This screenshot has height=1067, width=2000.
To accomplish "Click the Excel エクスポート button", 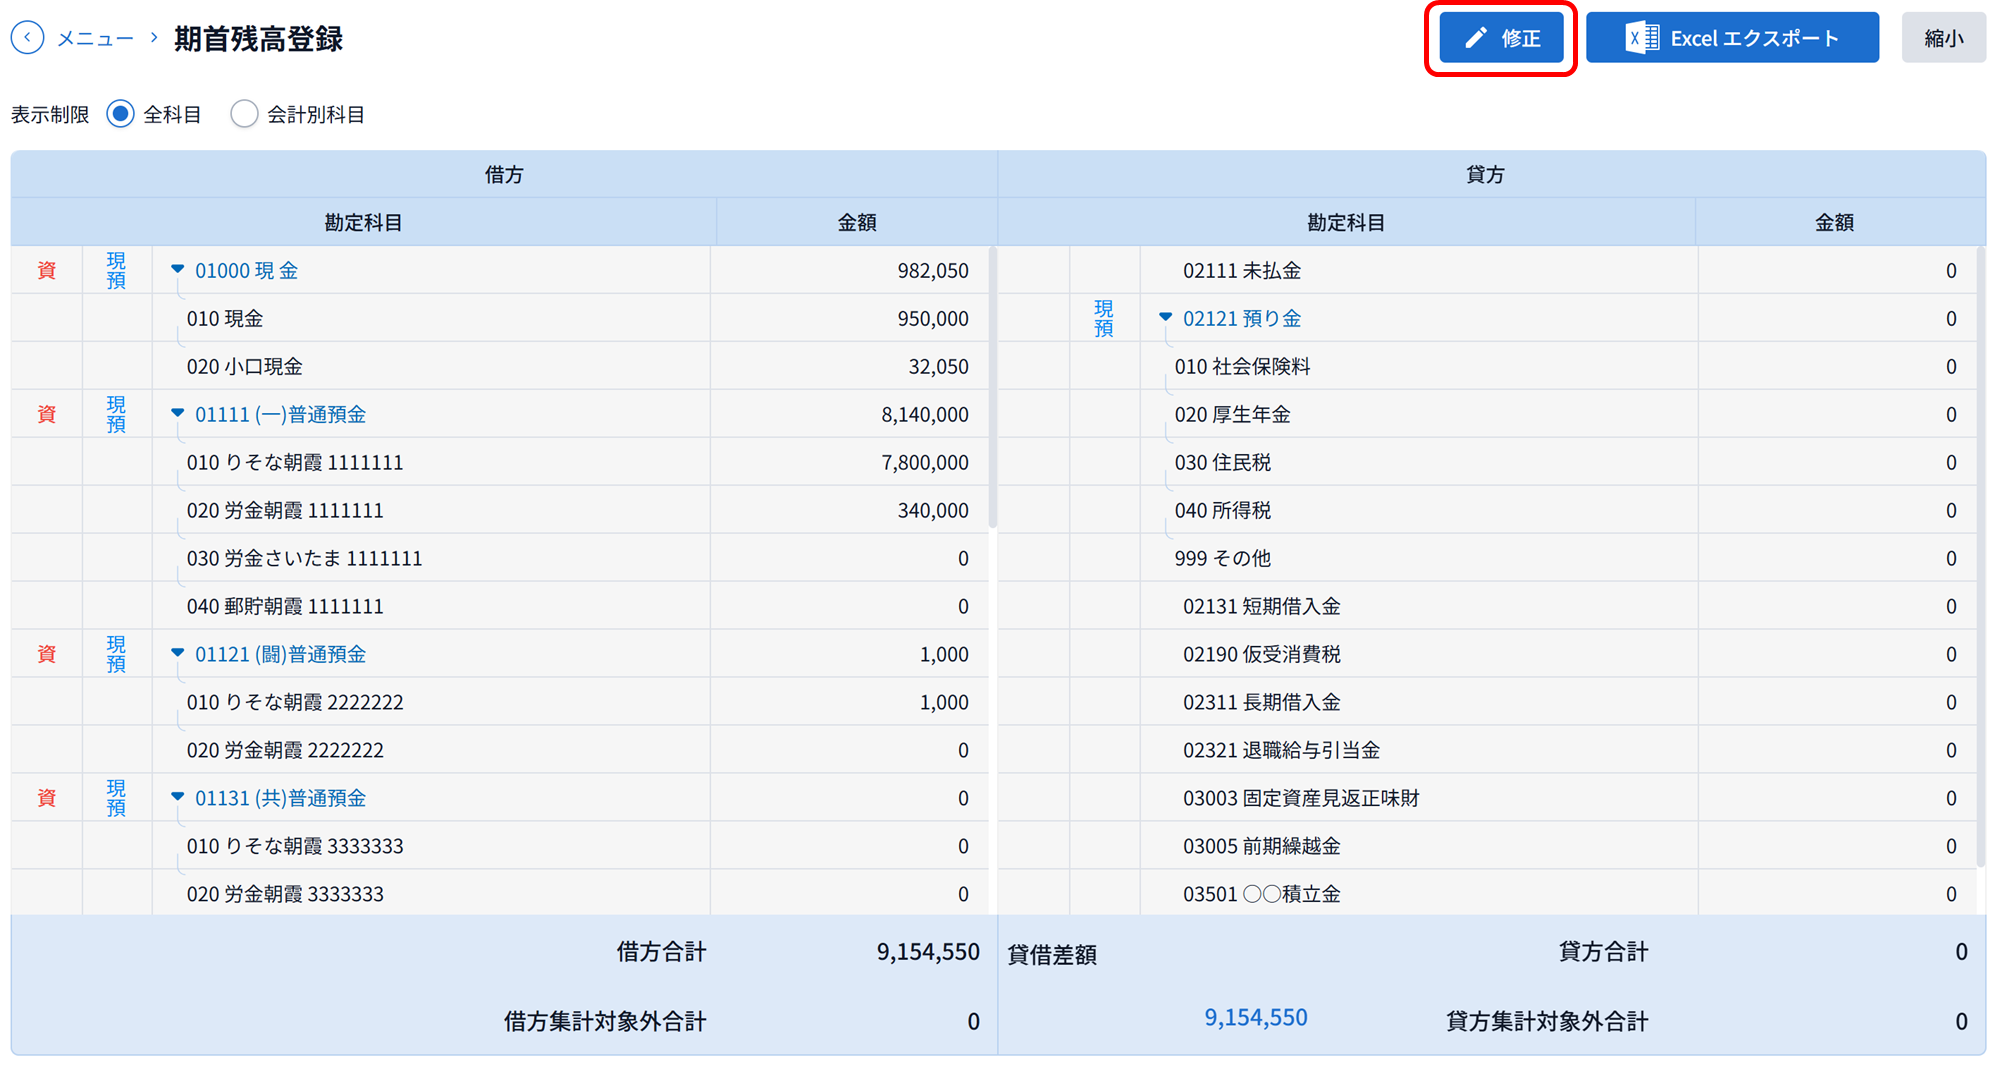I will pyautogui.click(x=1732, y=38).
